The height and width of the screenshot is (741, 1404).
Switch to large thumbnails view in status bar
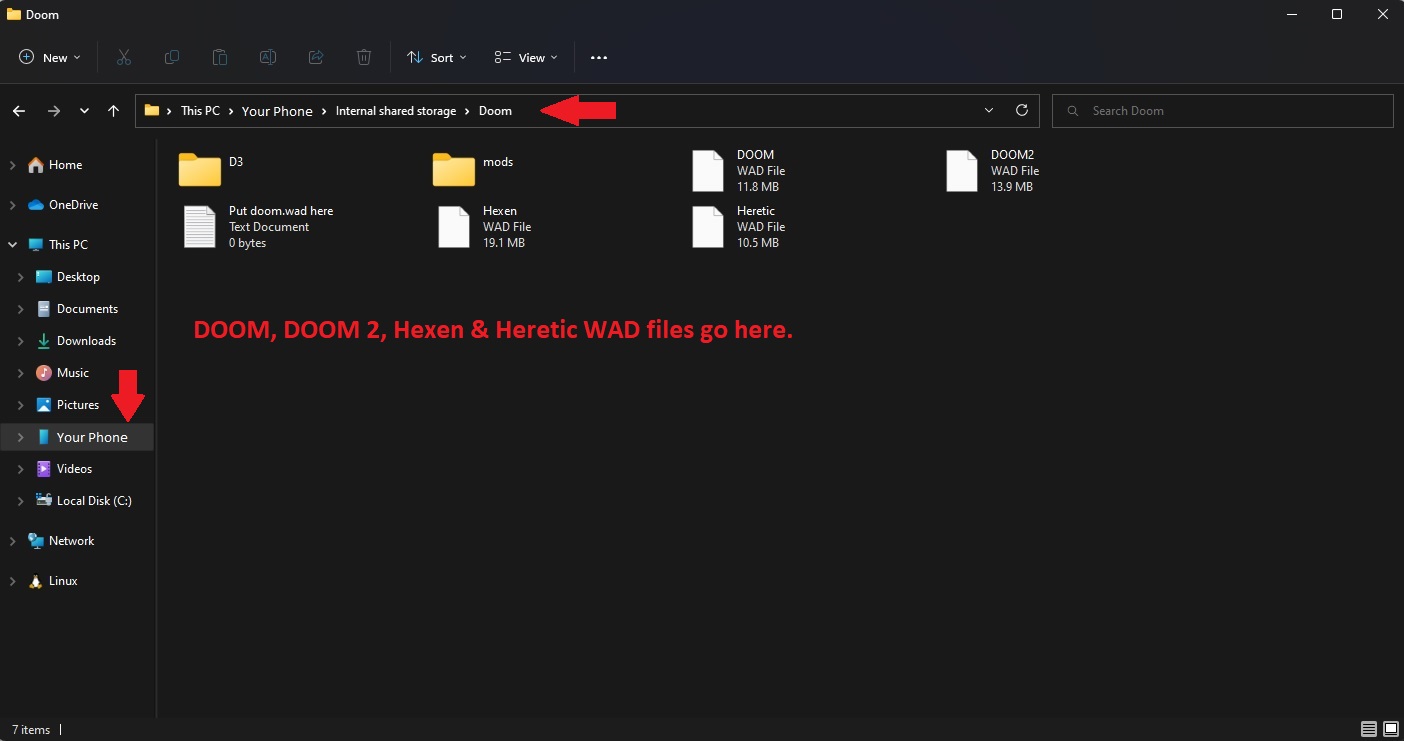pos(1389,729)
